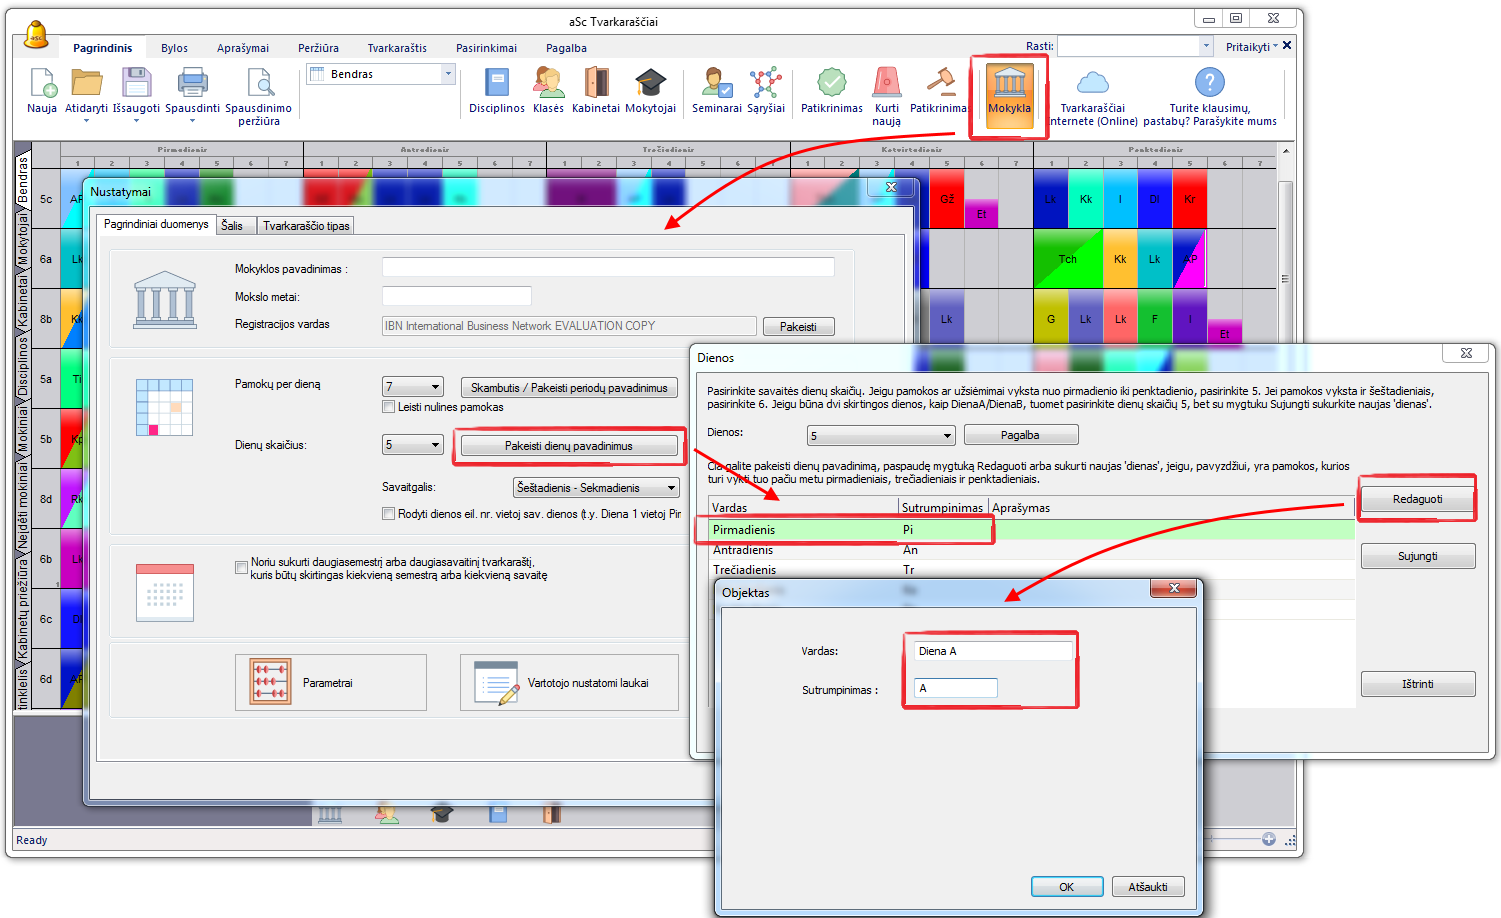Open the Kabinetai classrooms icon
Viewport: 1501px width, 918px height.
596,84
